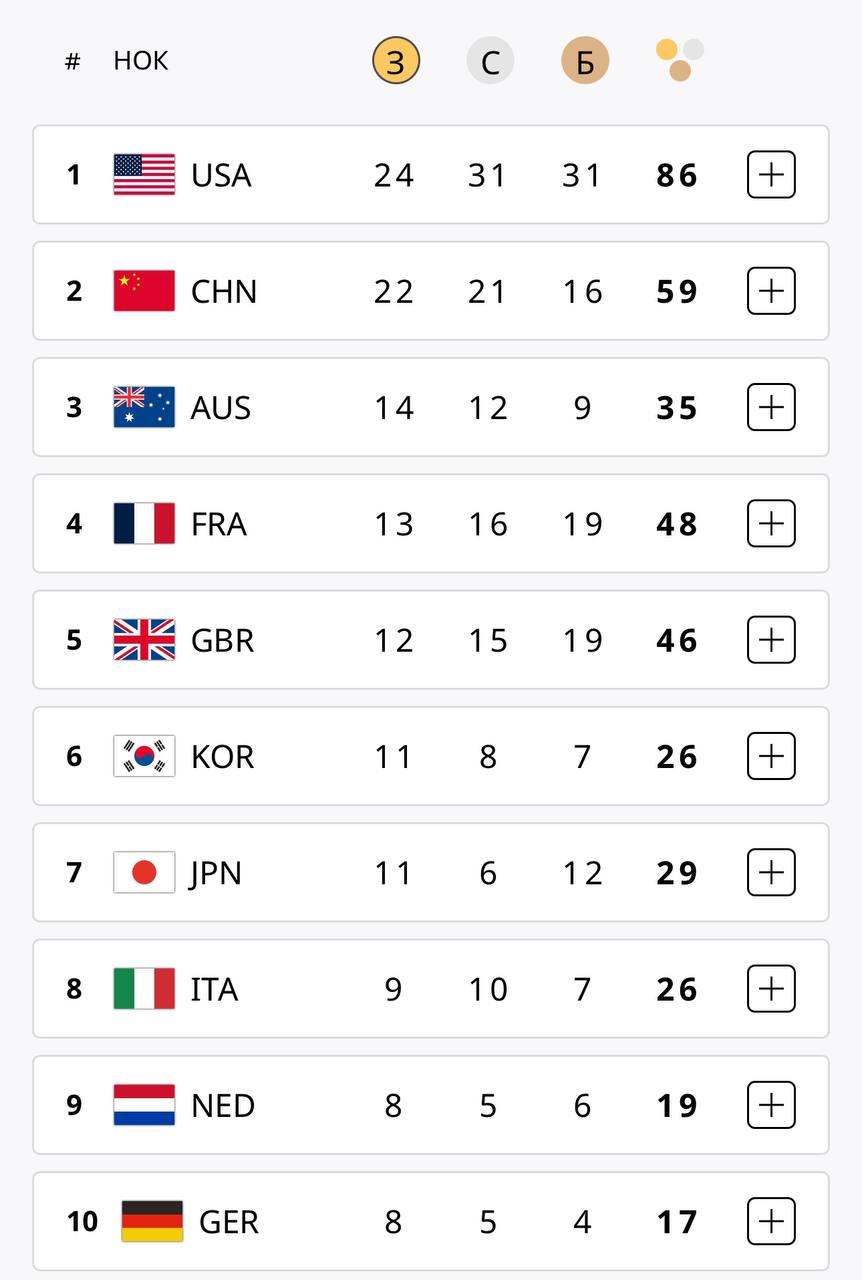Click the total 86 for USA

[x=677, y=176]
